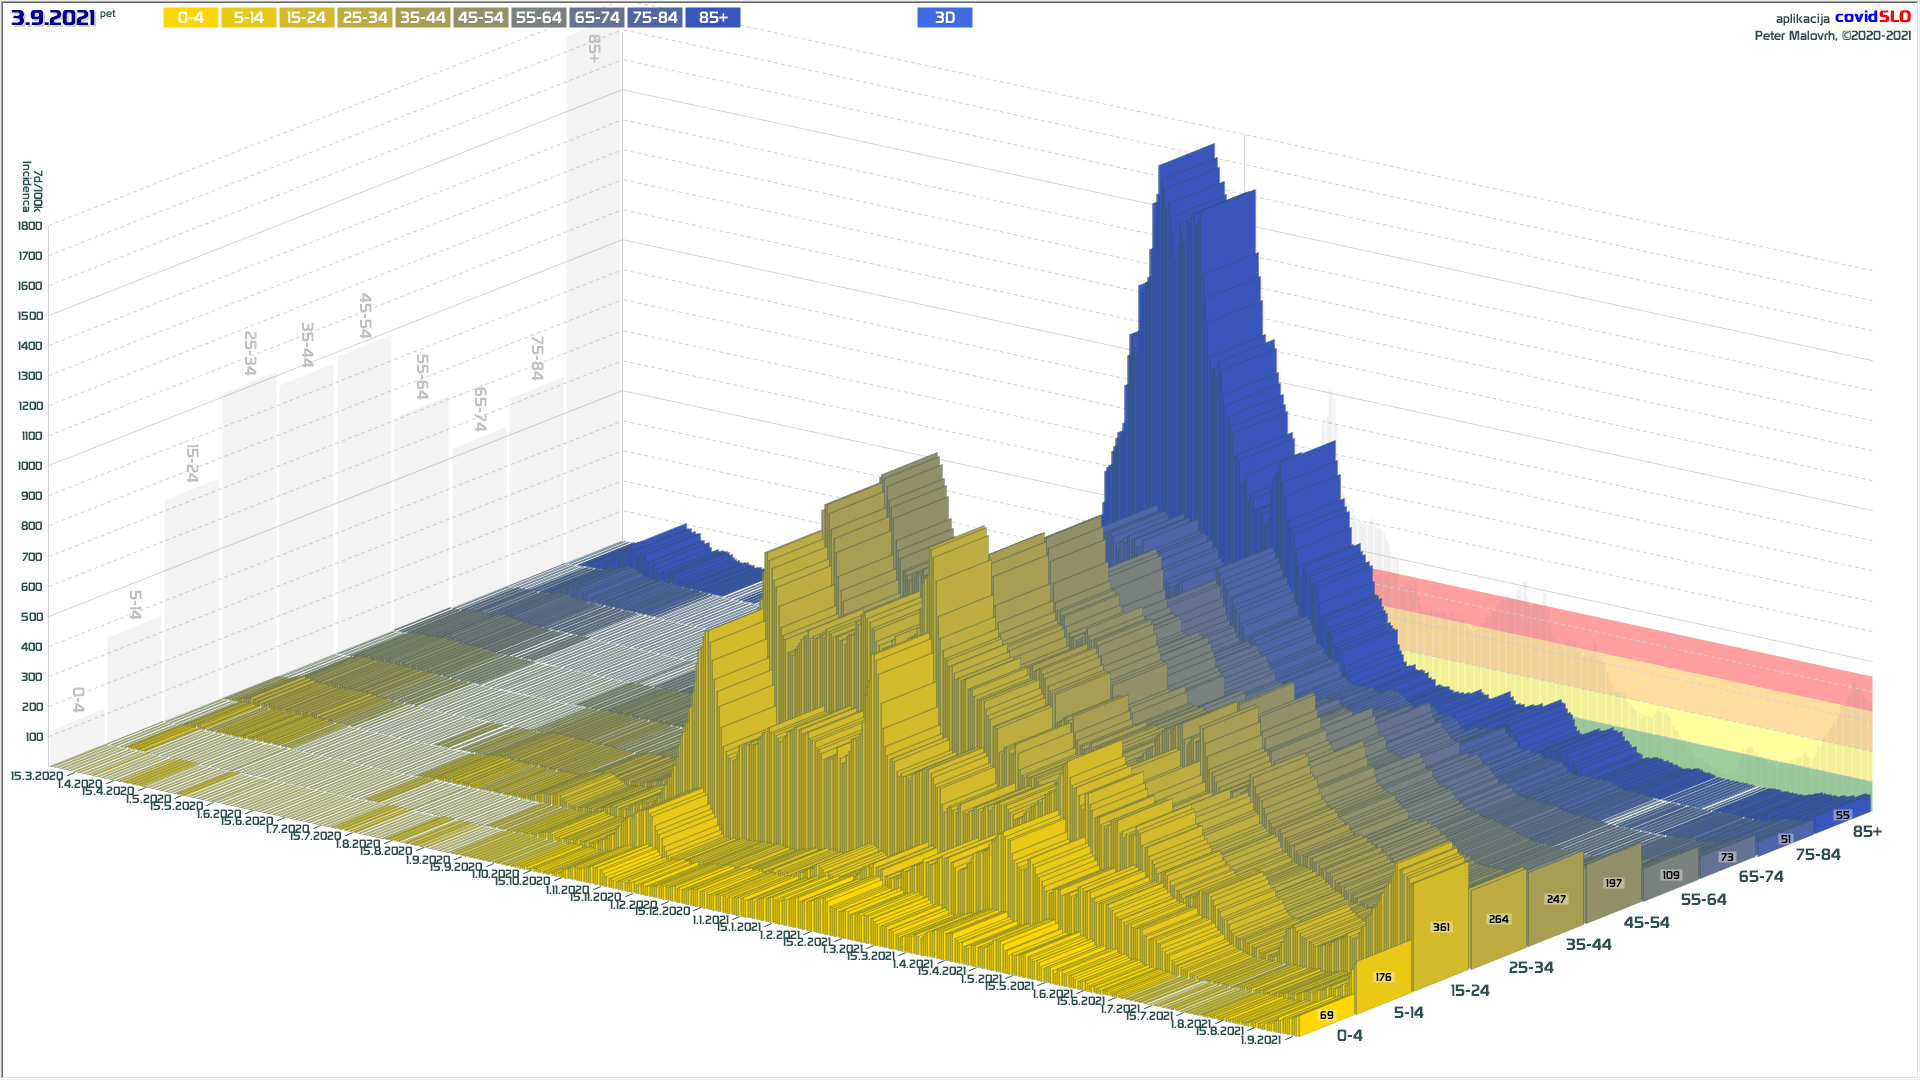Toggle the 55-64 age group button

point(538,18)
